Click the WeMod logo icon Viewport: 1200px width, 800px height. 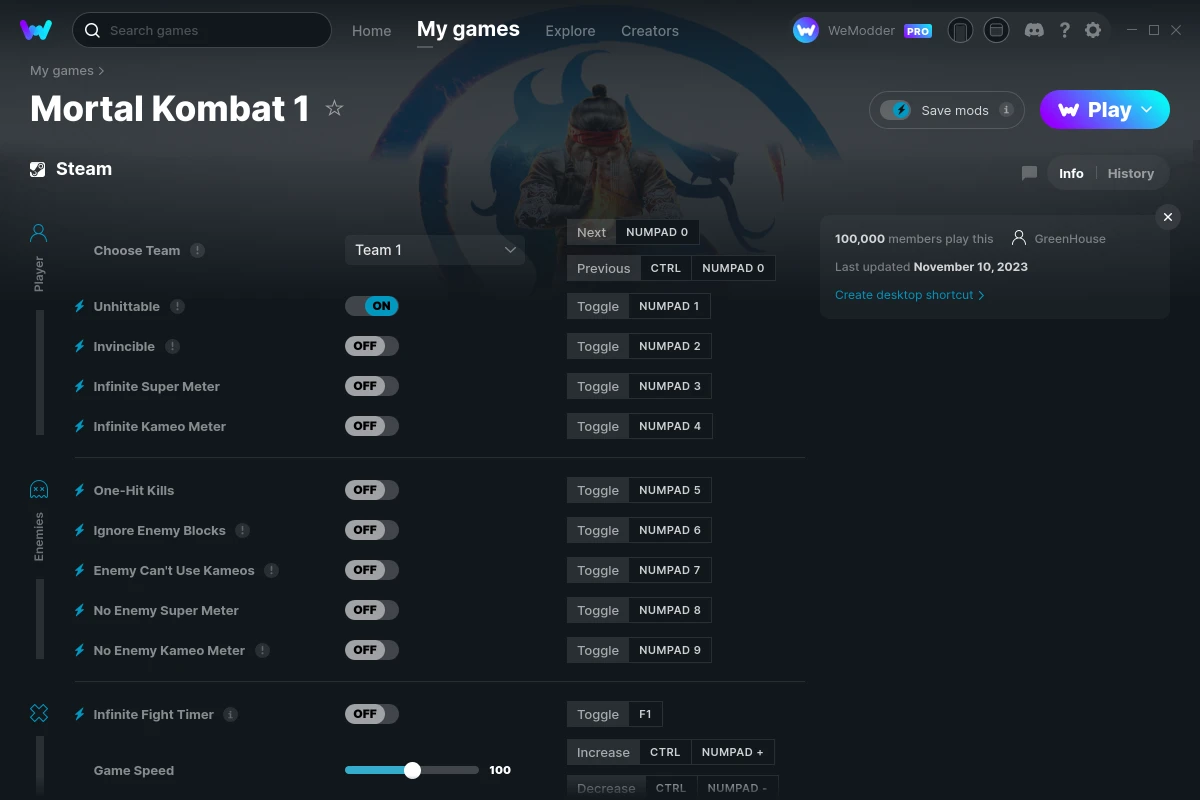pyautogui.click(x=36, y=30)
